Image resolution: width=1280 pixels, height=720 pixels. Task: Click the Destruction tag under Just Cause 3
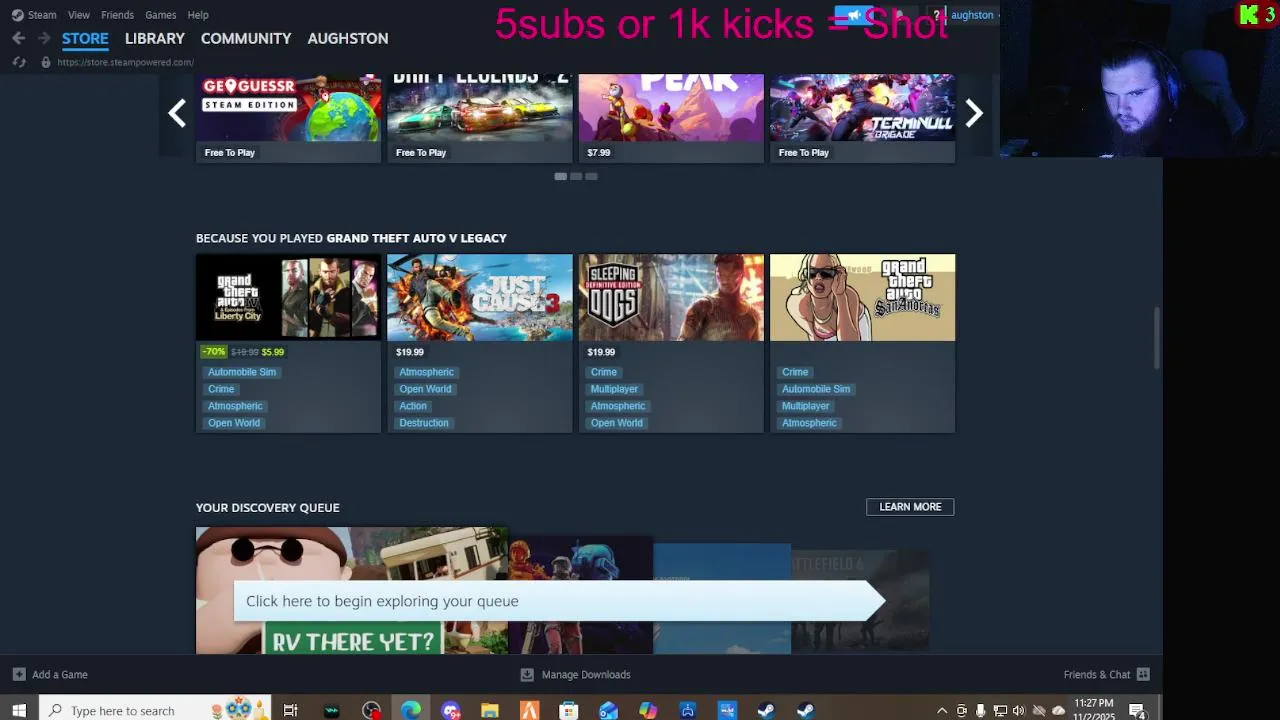(x=424, y=423)
